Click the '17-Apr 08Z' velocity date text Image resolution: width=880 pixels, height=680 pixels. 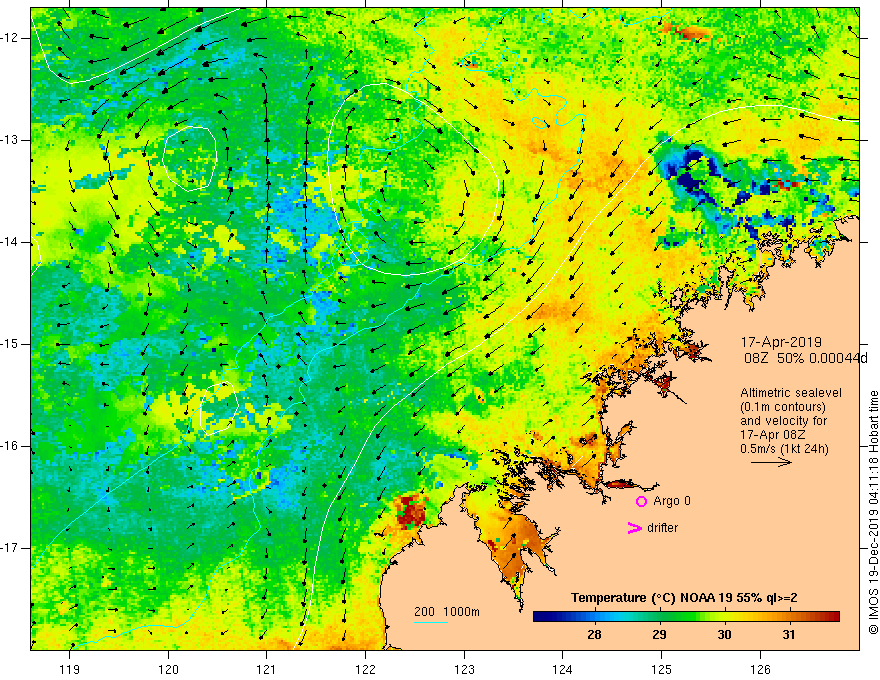pyautogui.click(x=773, y=435)
